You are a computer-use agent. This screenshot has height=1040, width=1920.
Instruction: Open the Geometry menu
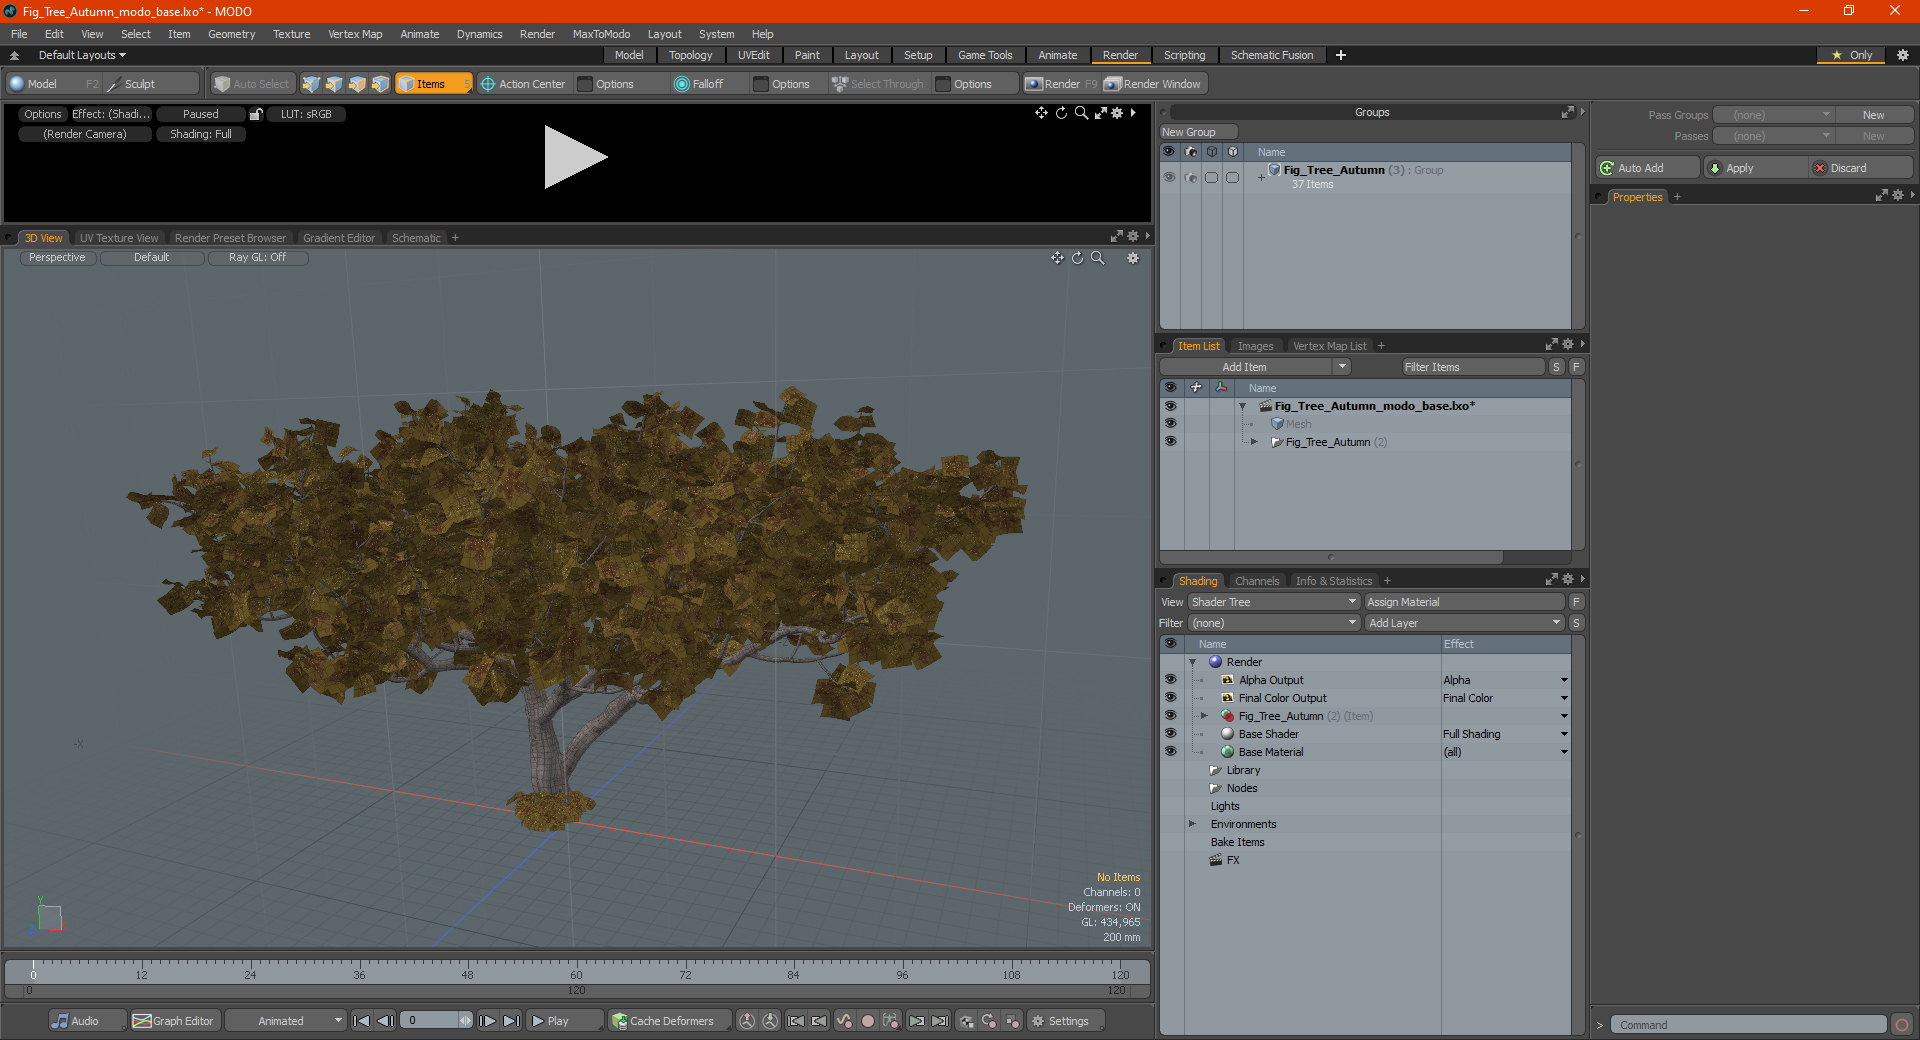tap(231, 34)
